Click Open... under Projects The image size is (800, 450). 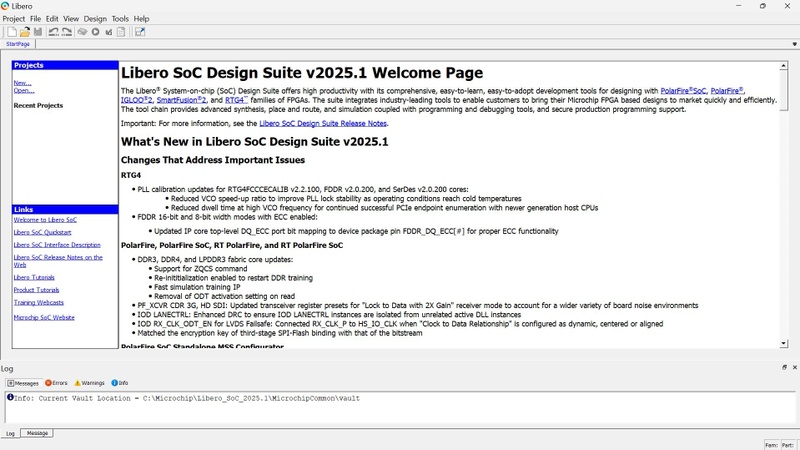click(24, 90)
